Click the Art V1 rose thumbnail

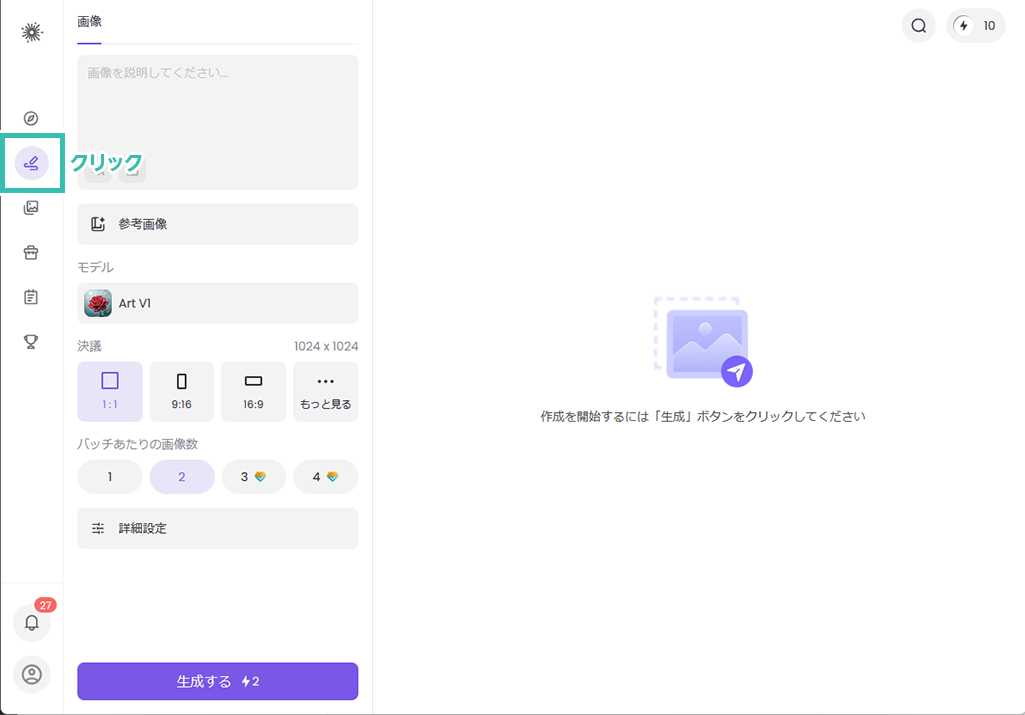(98, 303)
